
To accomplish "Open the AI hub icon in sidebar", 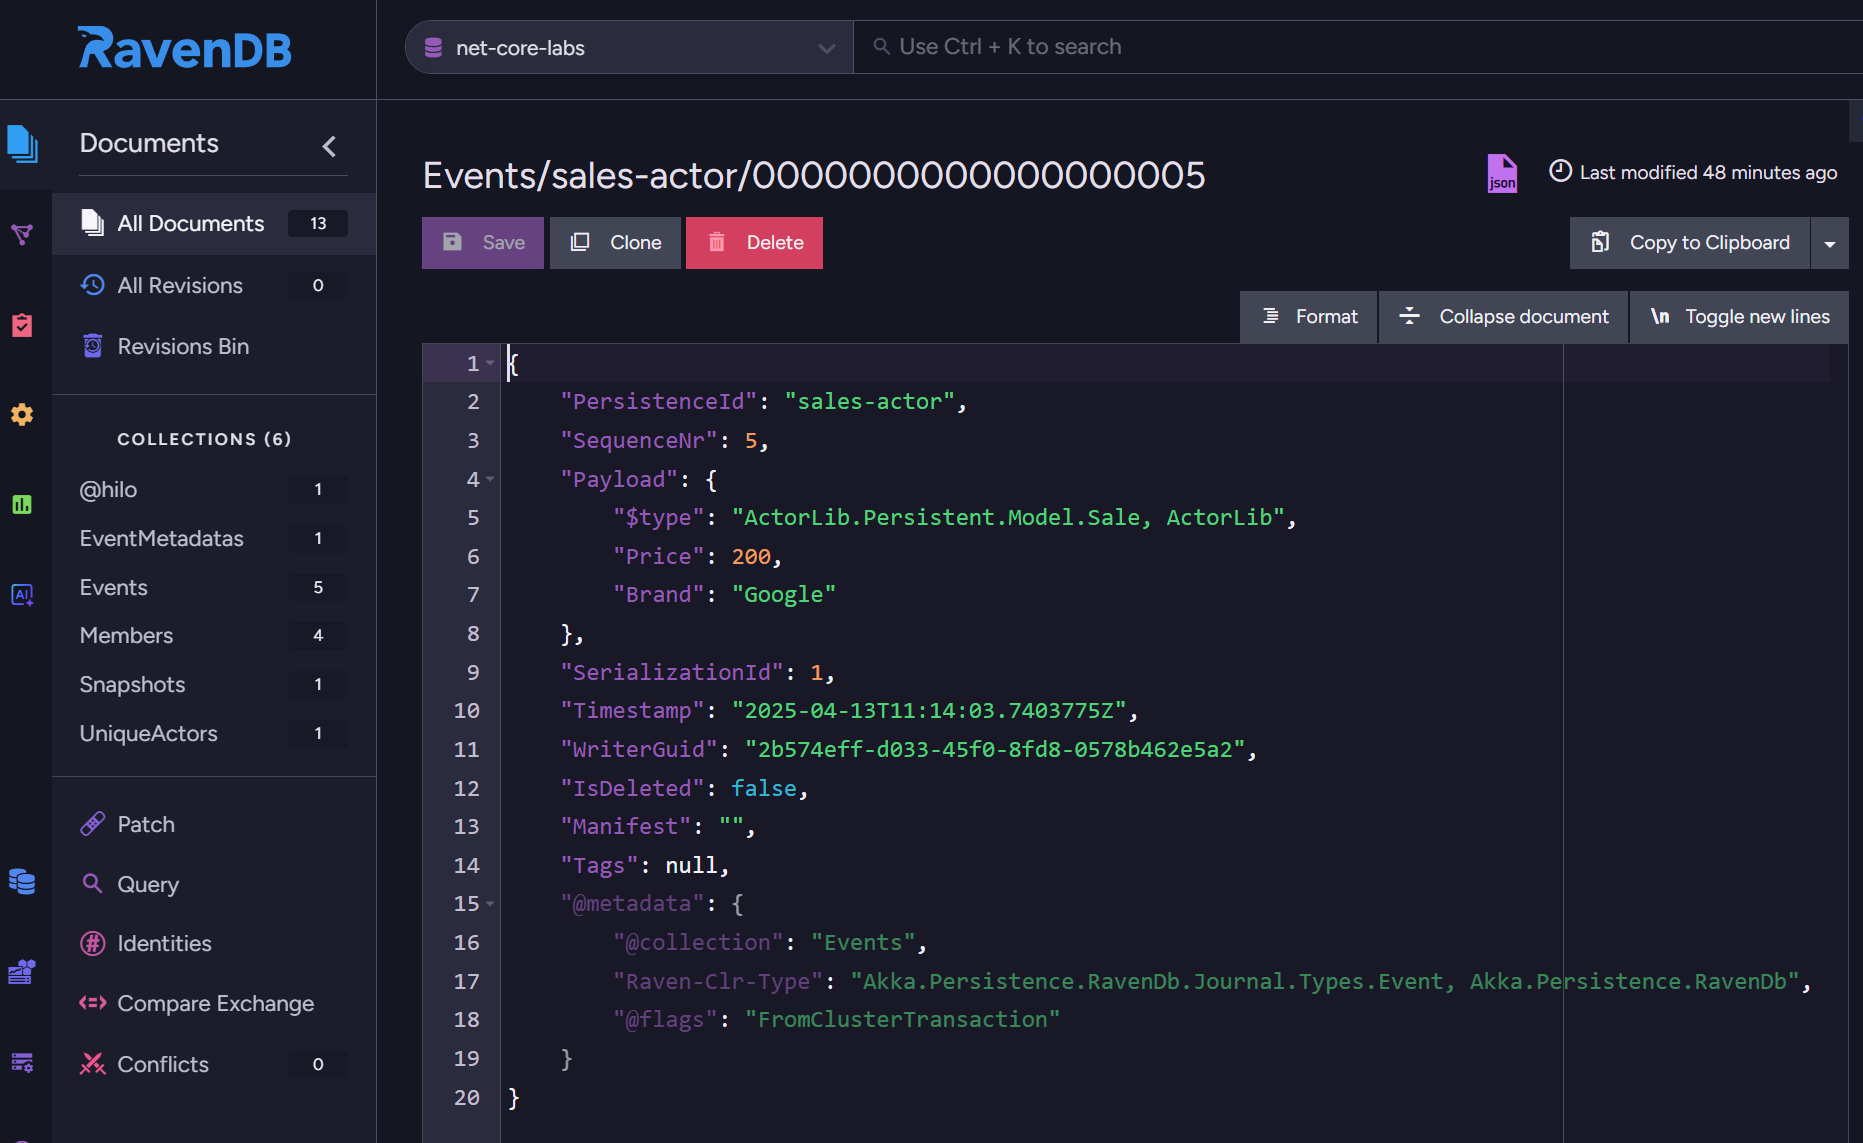I will pos(22,595).
